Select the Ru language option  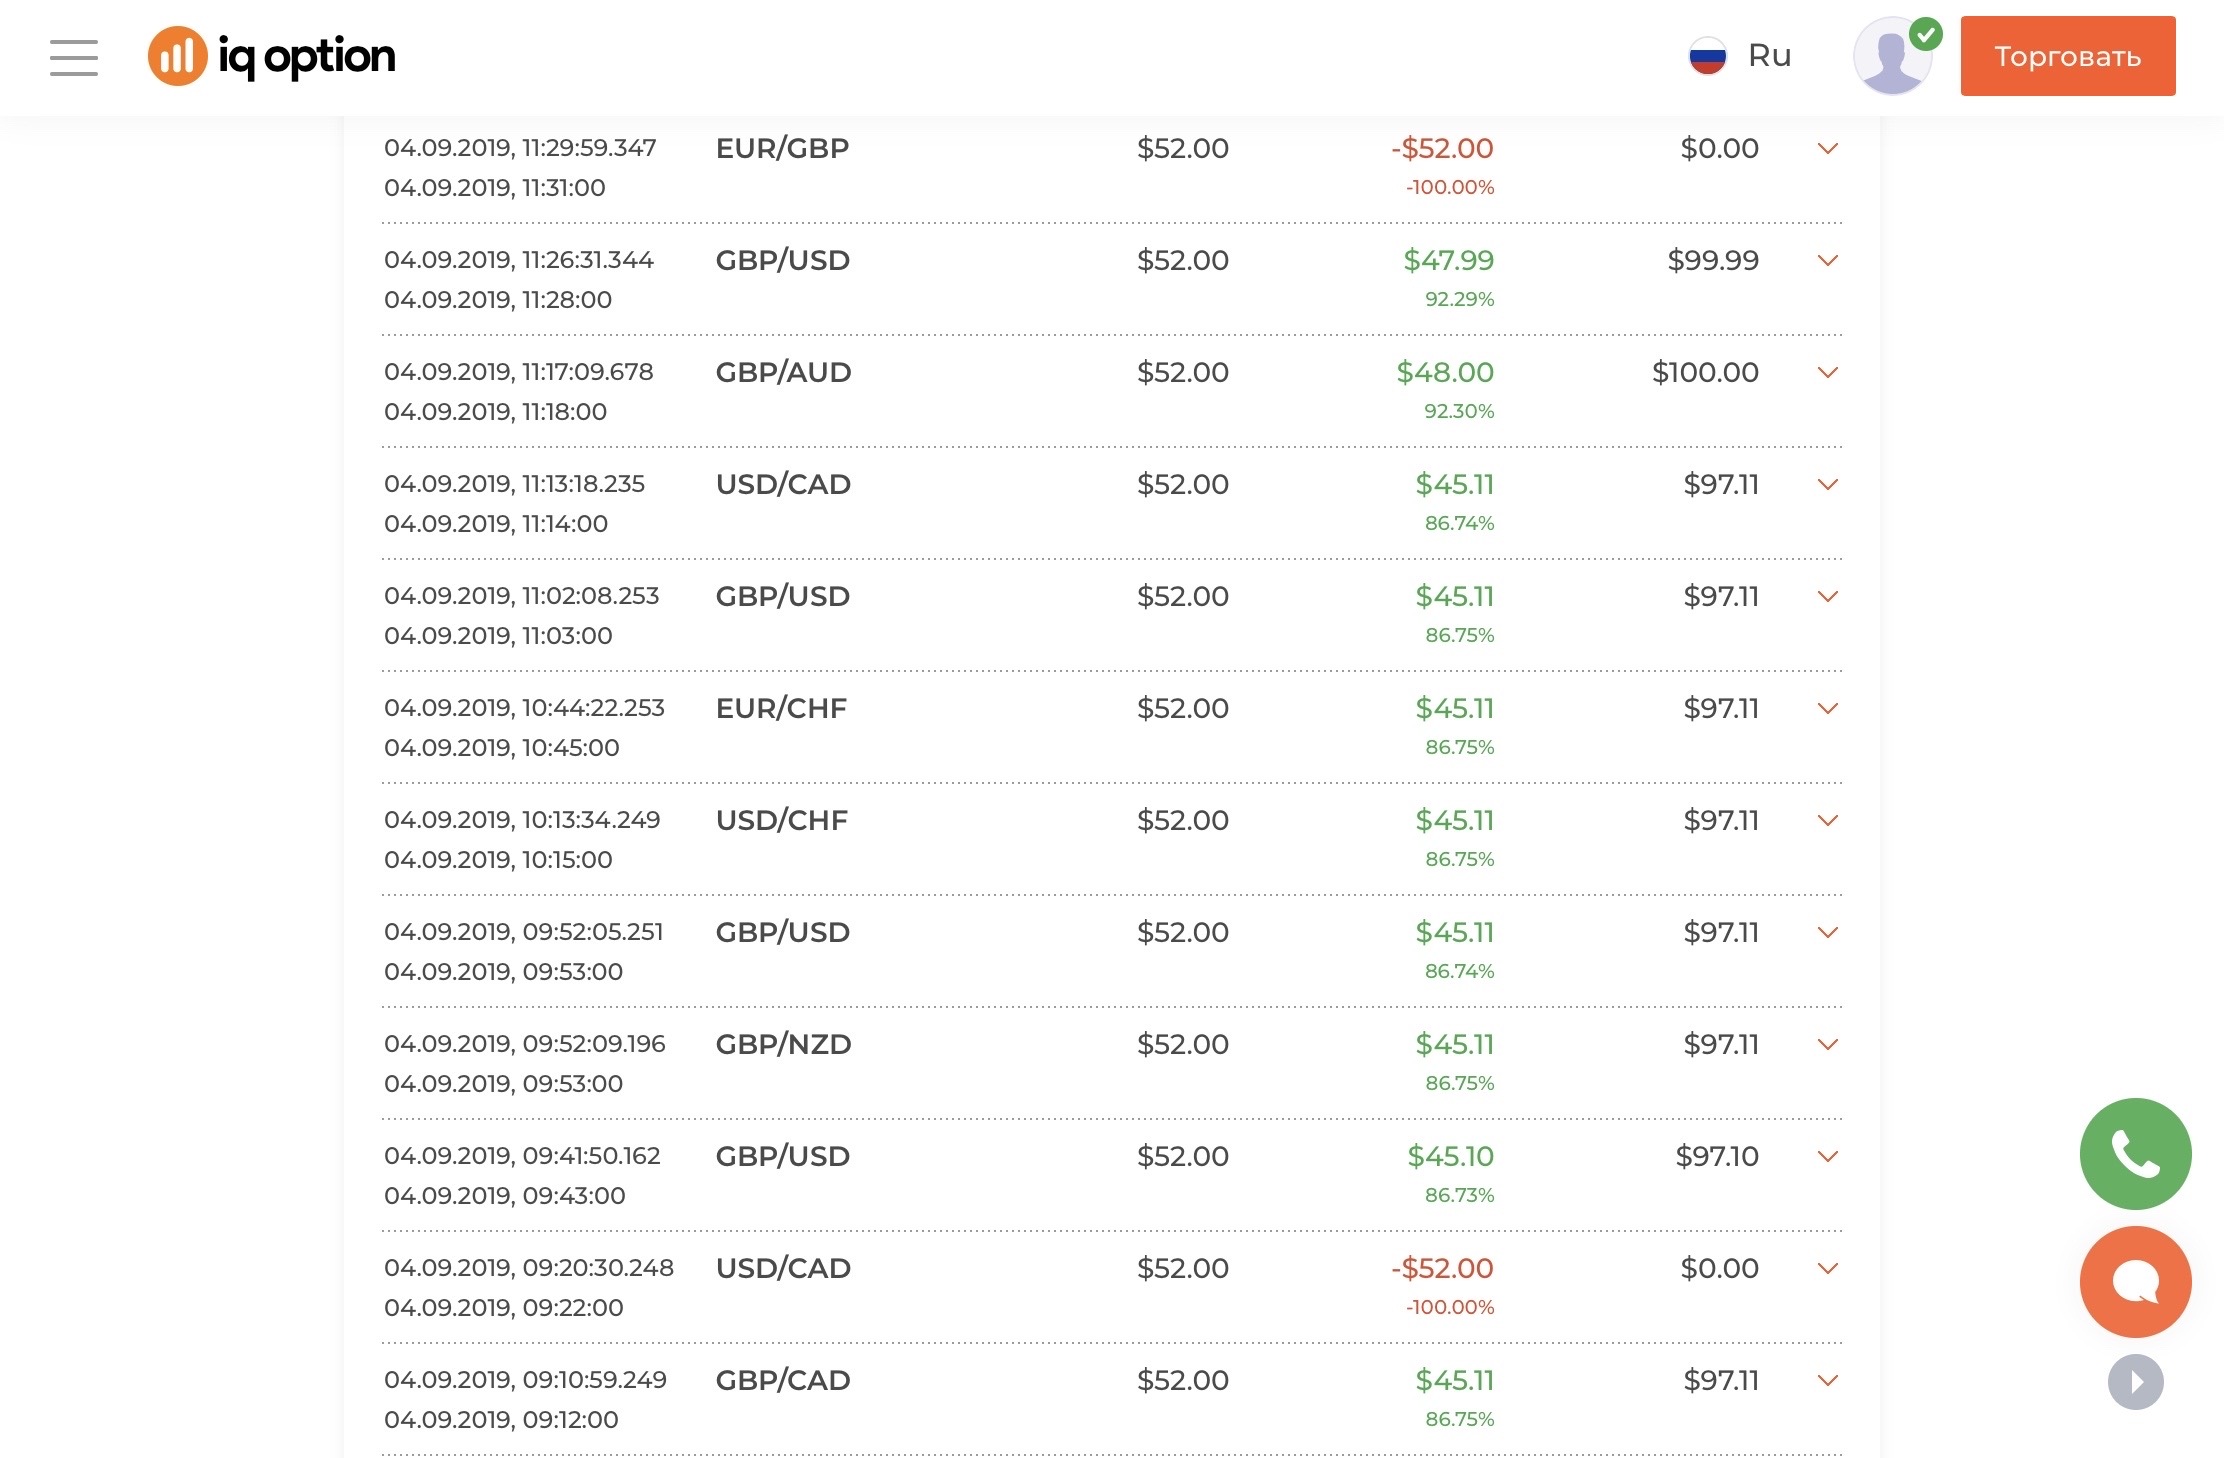click(1769, 56)
